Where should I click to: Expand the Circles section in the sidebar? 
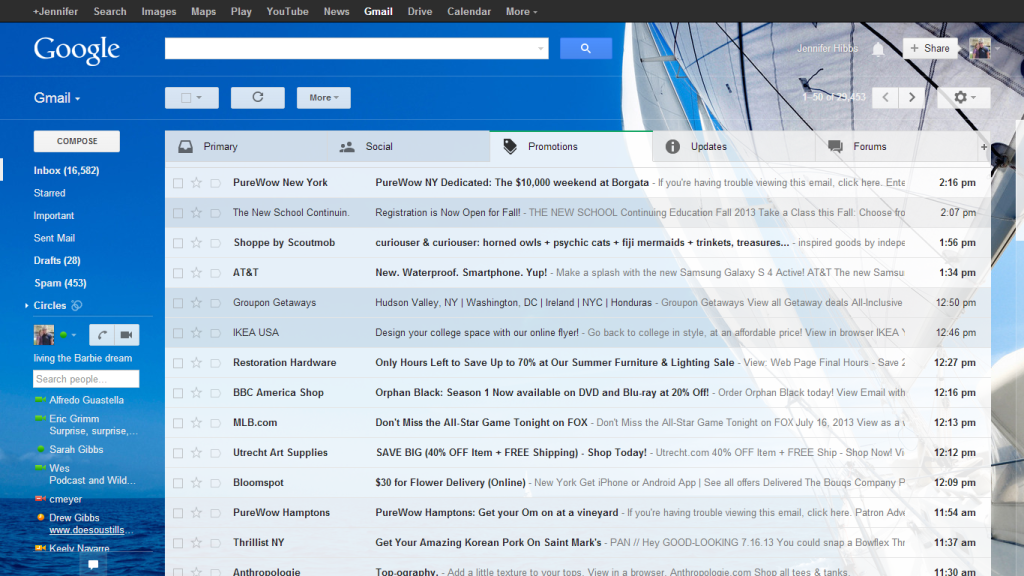point(26,306)
